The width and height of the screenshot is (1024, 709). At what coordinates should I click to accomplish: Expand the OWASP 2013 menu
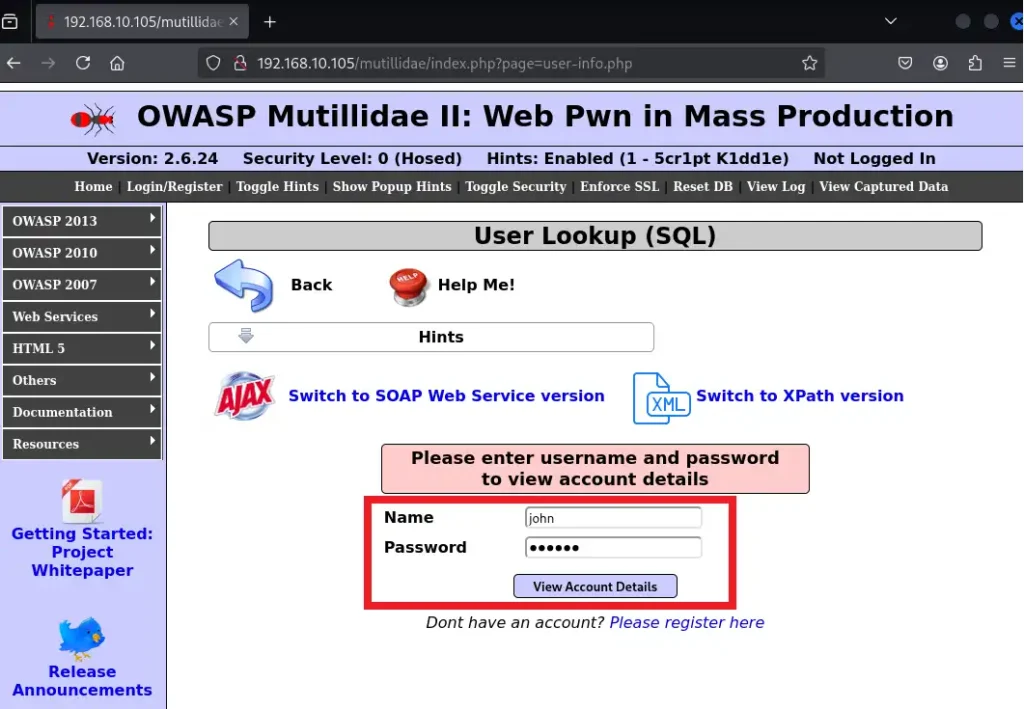pyautogui.click(x=82, y=221)
